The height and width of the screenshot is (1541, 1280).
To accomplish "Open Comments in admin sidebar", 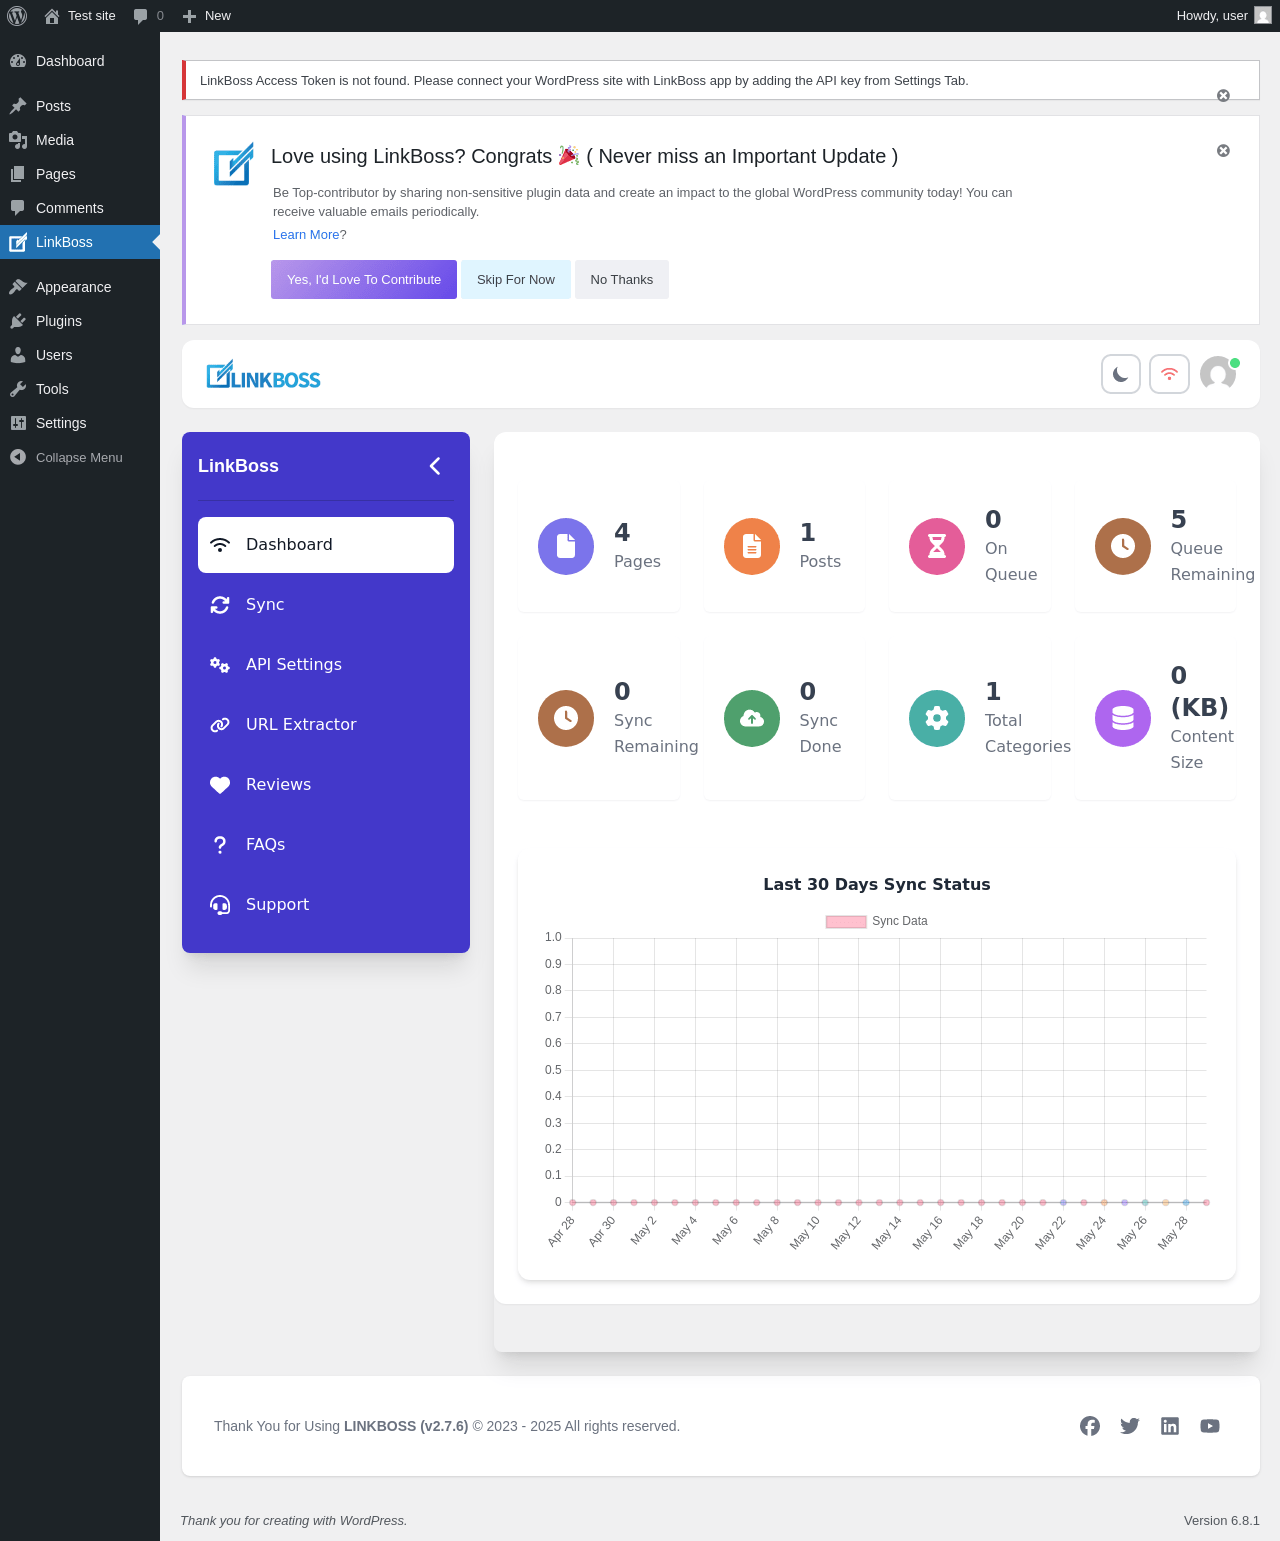I will pyautogui.click(x=80, y=208).
